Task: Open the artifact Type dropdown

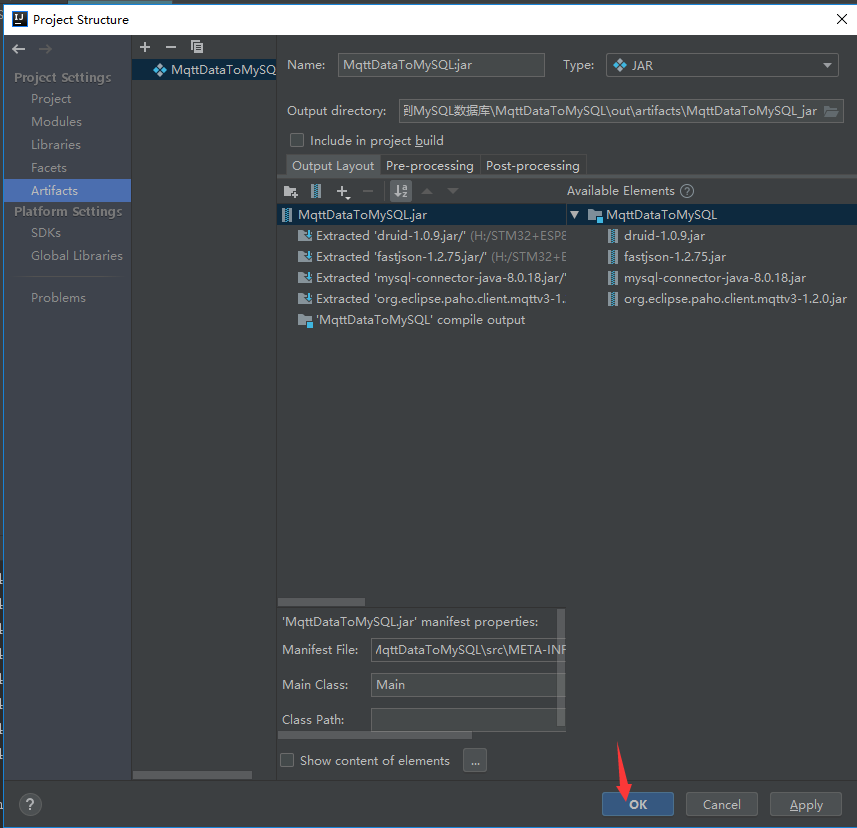Action: coord(722,65)
